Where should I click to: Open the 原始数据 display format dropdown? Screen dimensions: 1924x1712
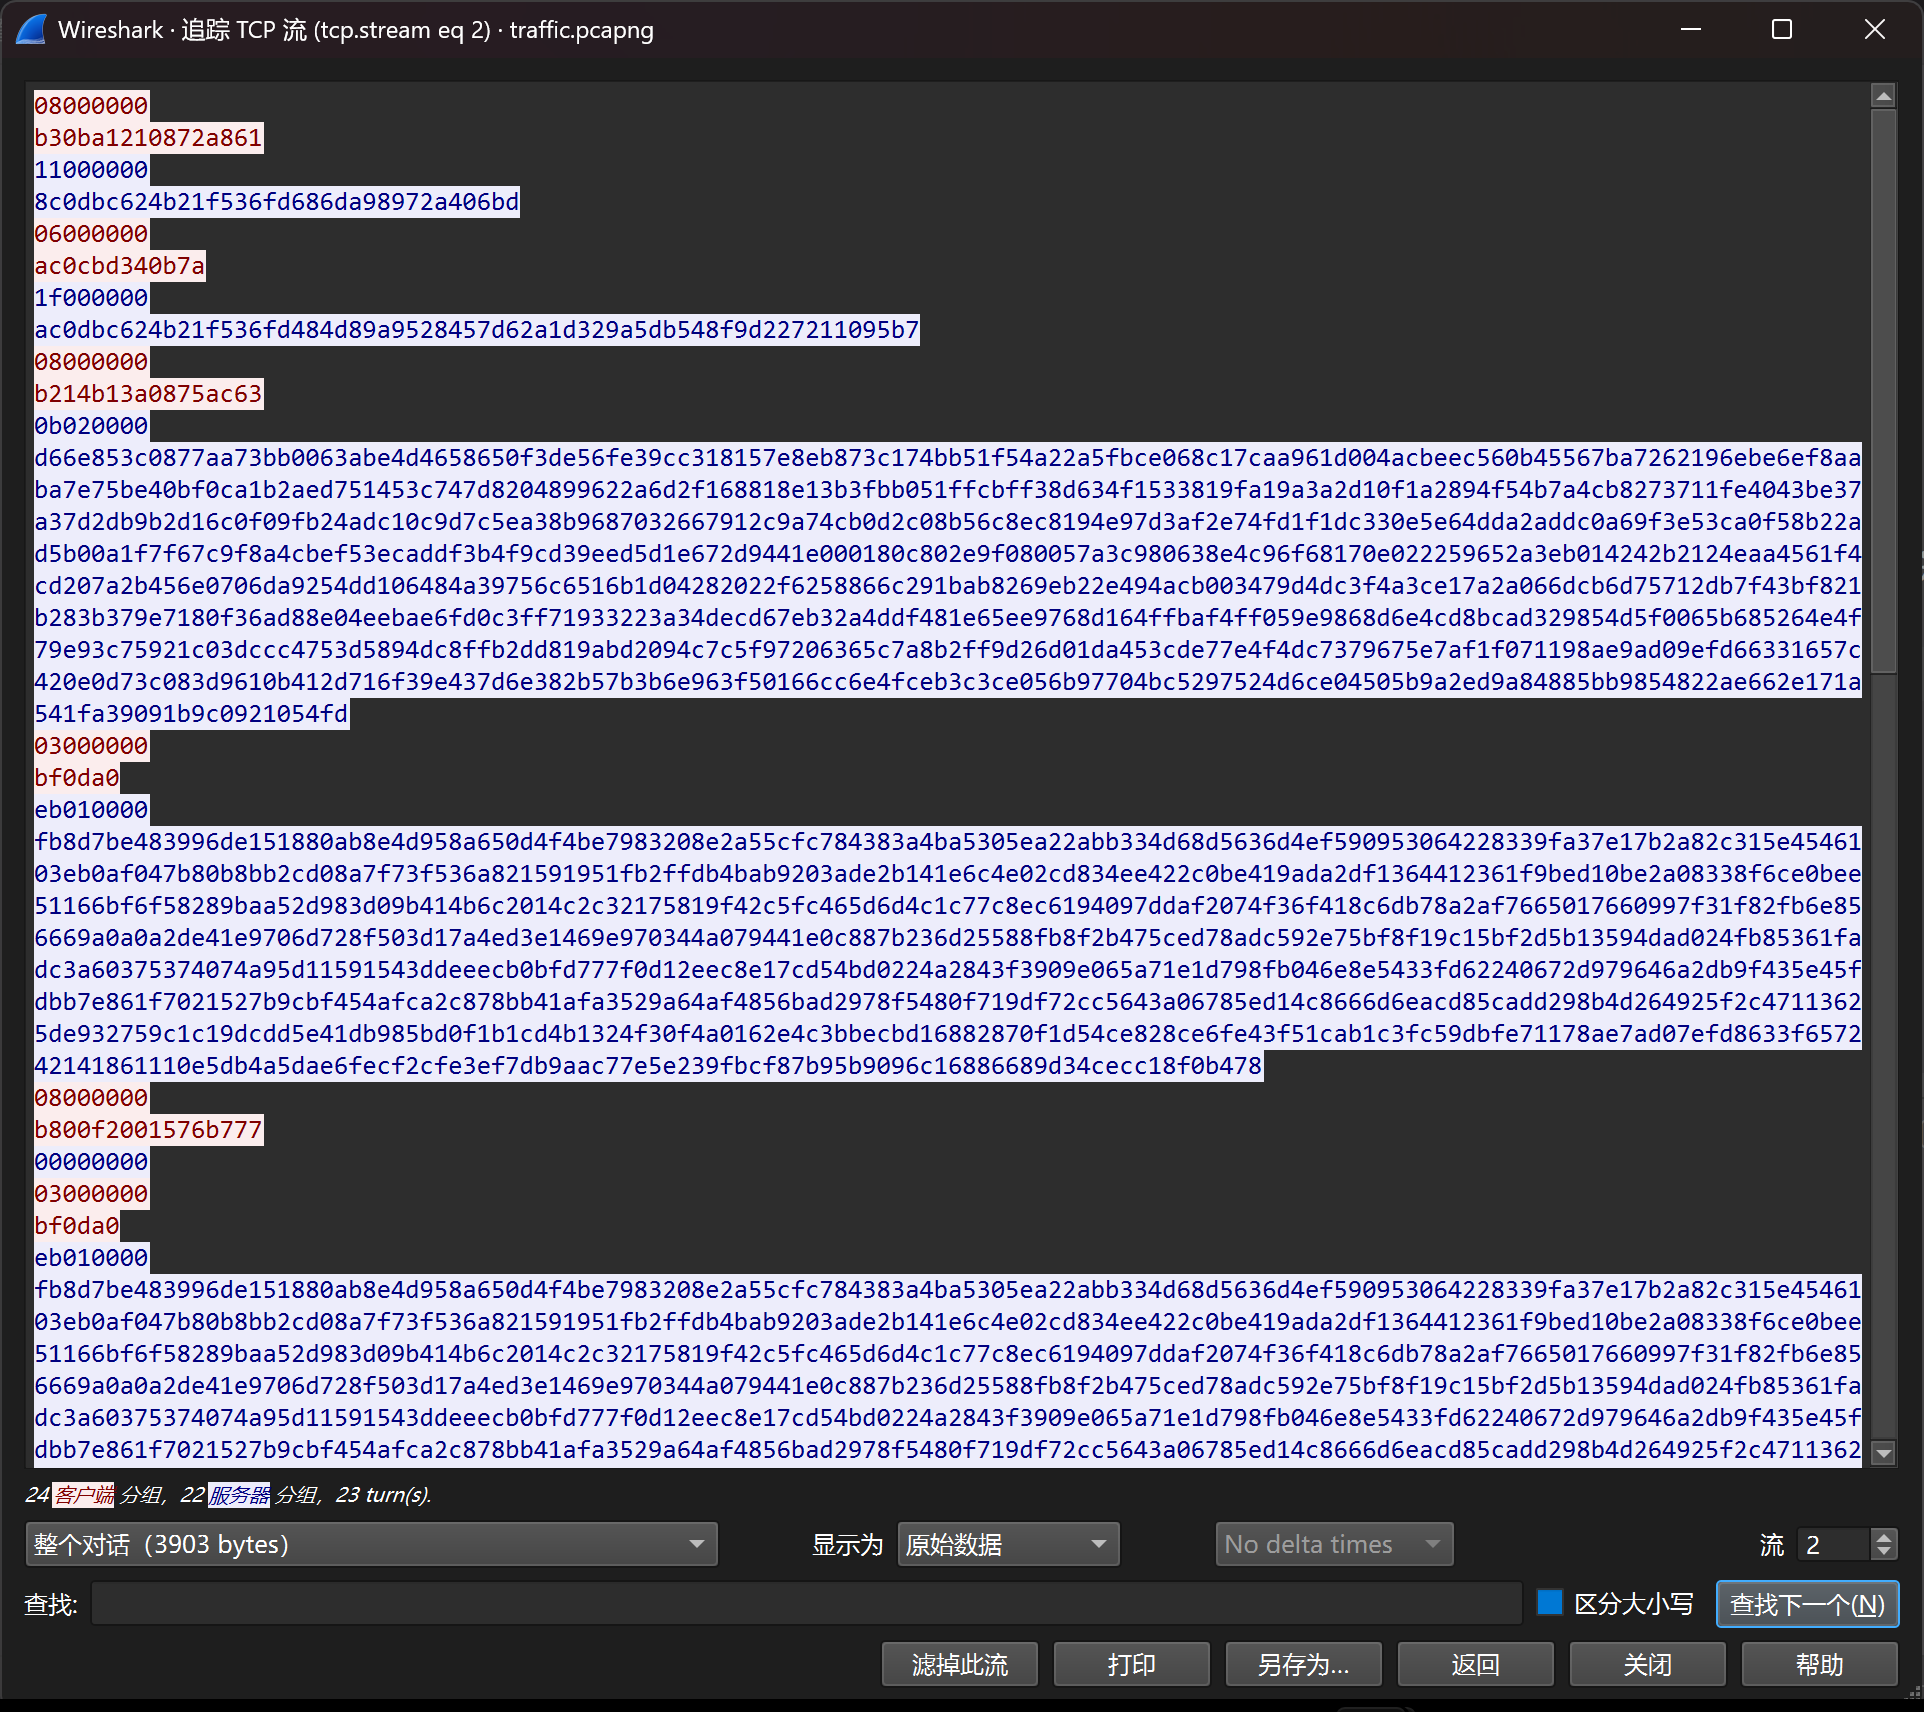pos(1008,1544)
